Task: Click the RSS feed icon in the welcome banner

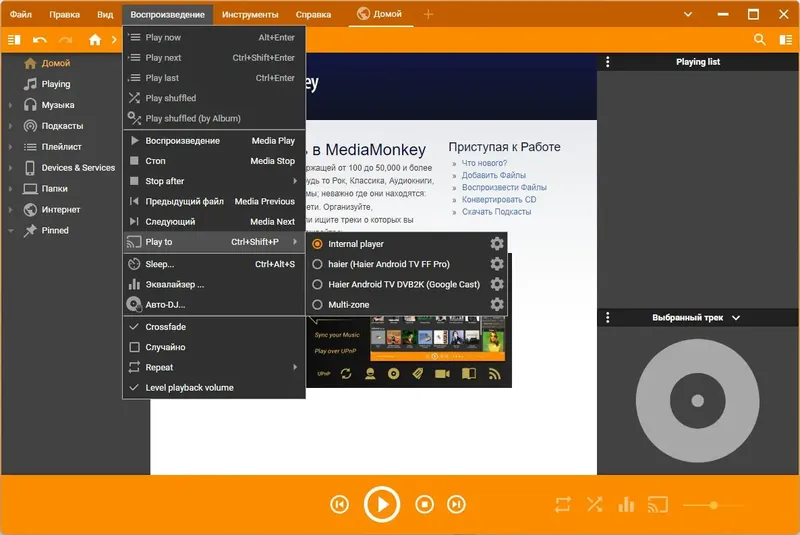Action: pos(494,374)
